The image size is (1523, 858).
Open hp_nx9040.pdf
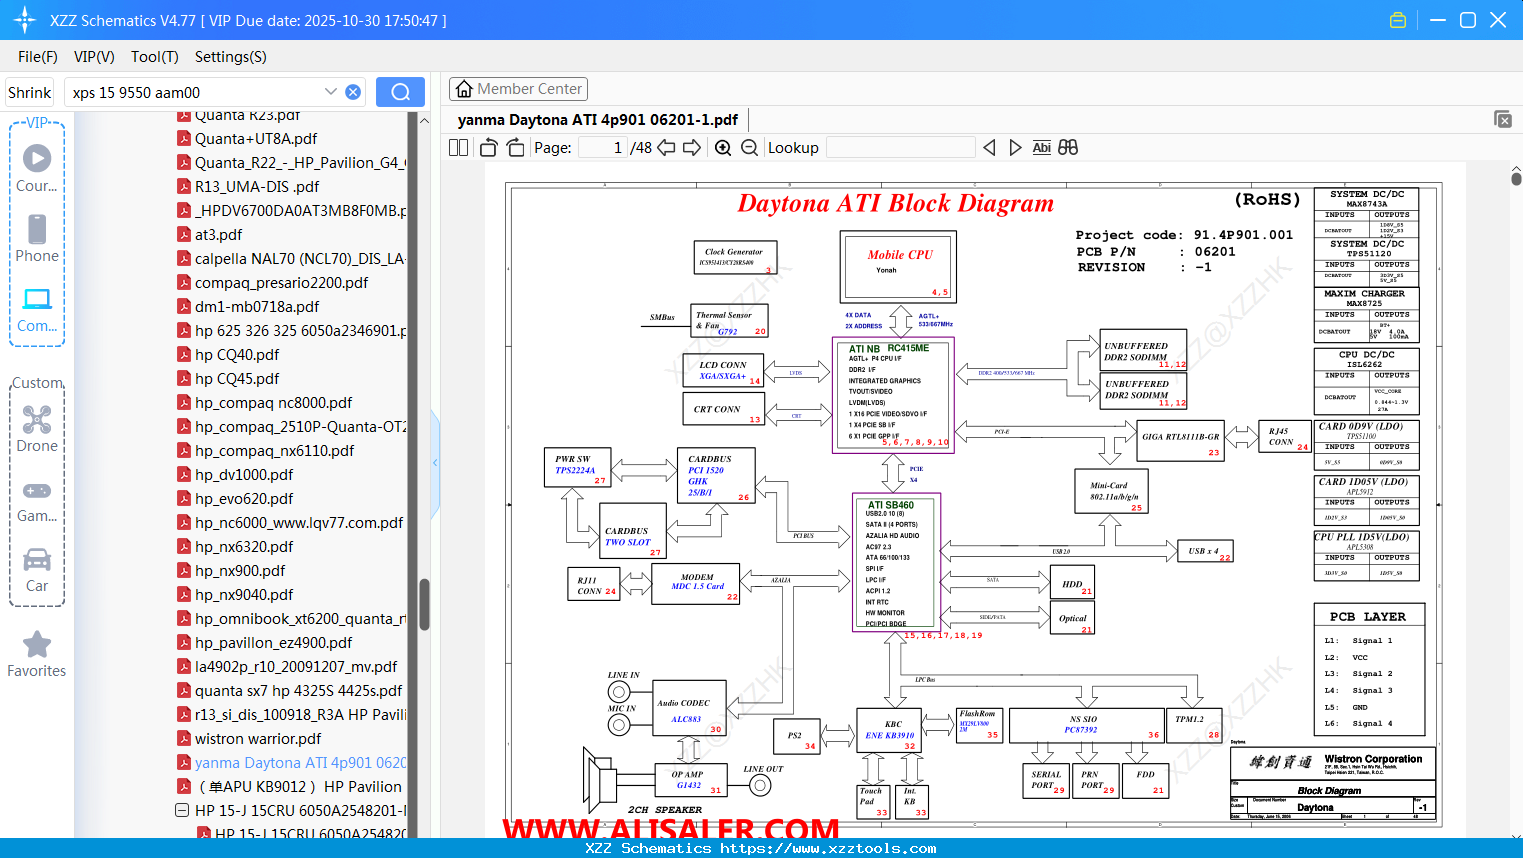244,595
